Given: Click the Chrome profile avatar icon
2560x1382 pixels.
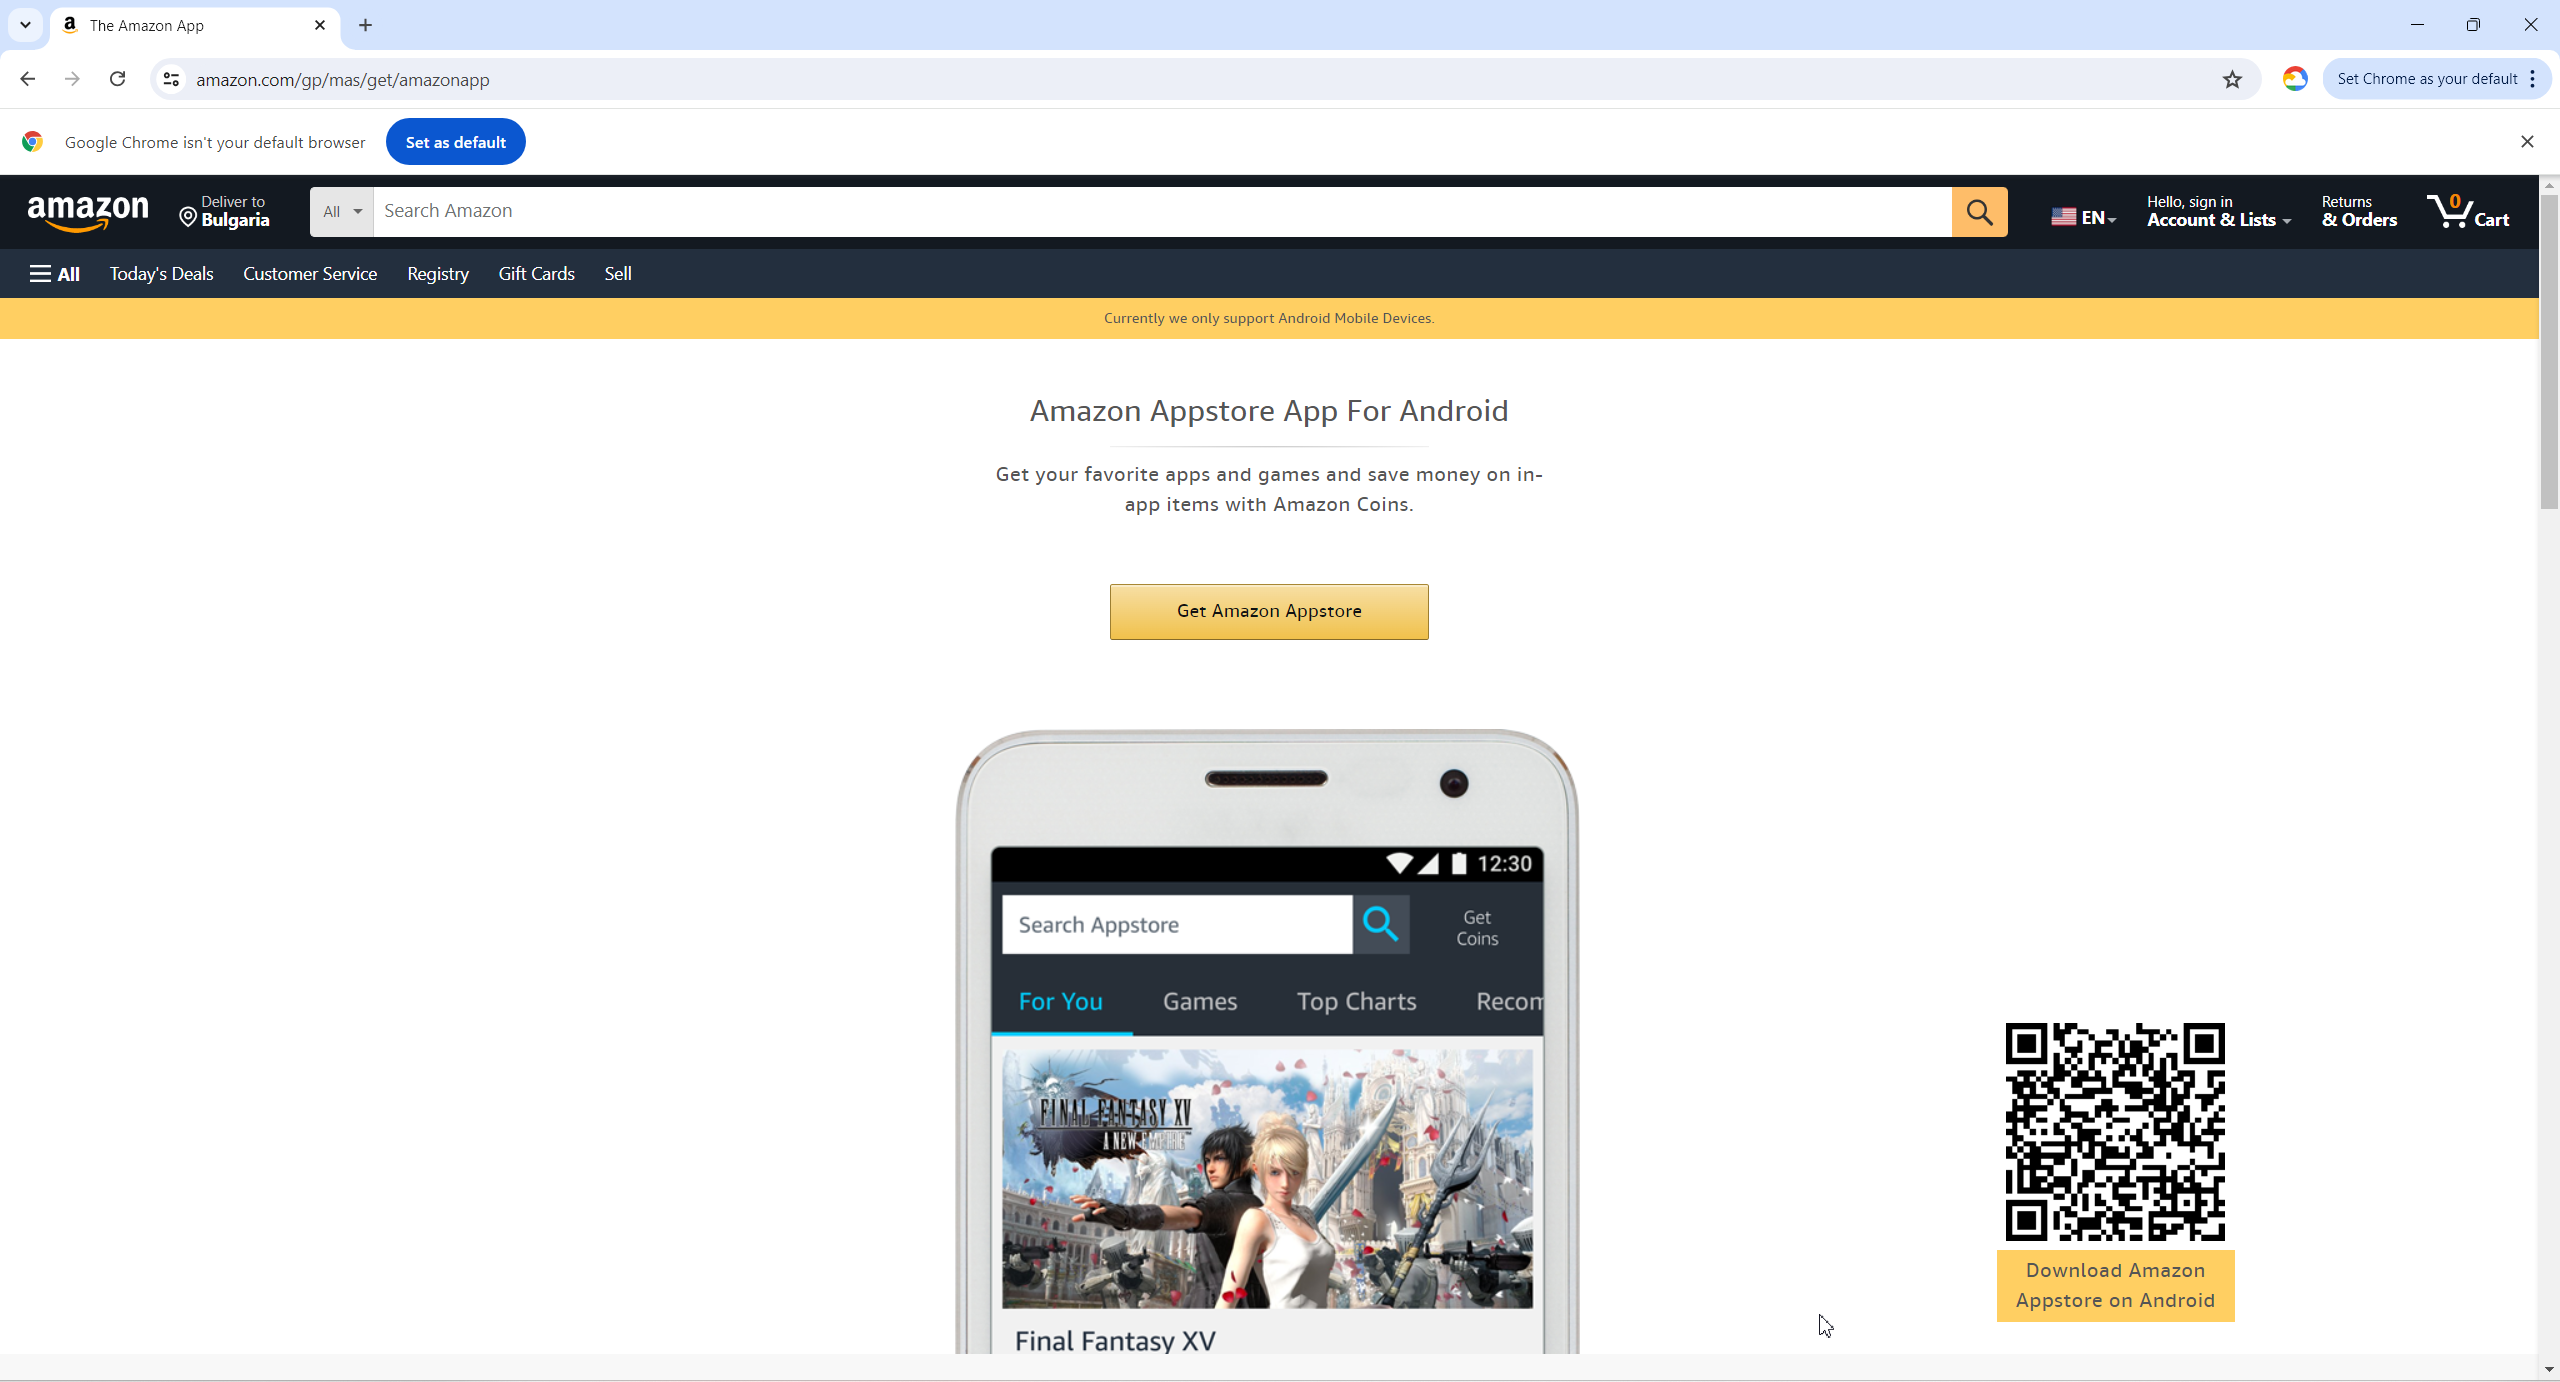Looking at the screenshot, I should 2294,79.
